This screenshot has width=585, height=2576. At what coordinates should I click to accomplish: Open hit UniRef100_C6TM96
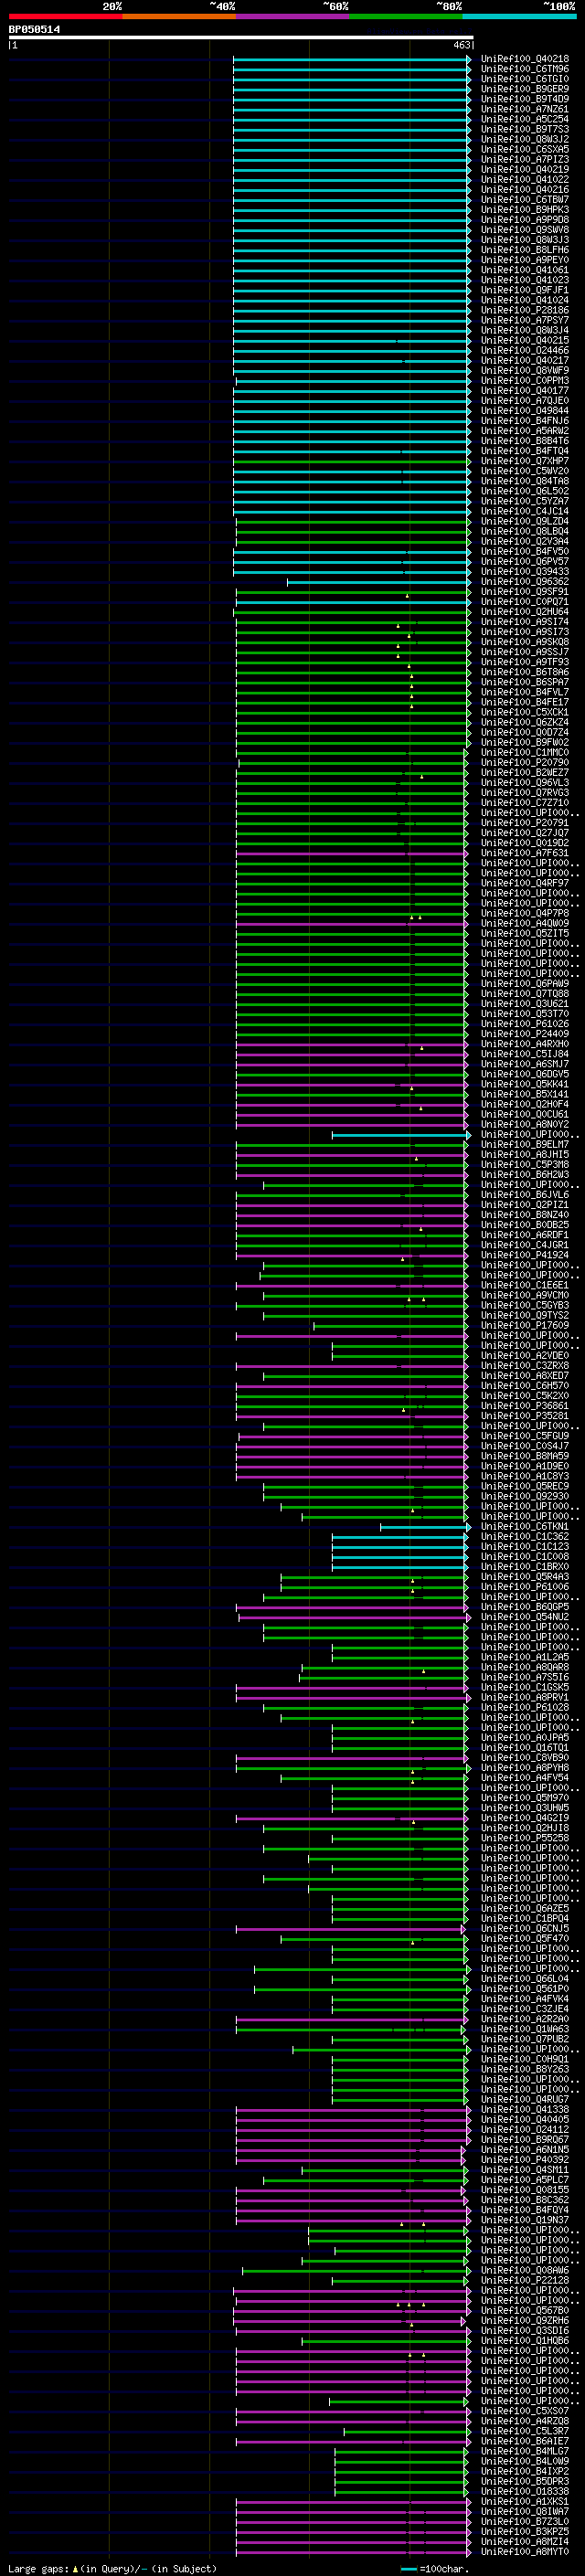pyautogui.click(x=525, y=69)
